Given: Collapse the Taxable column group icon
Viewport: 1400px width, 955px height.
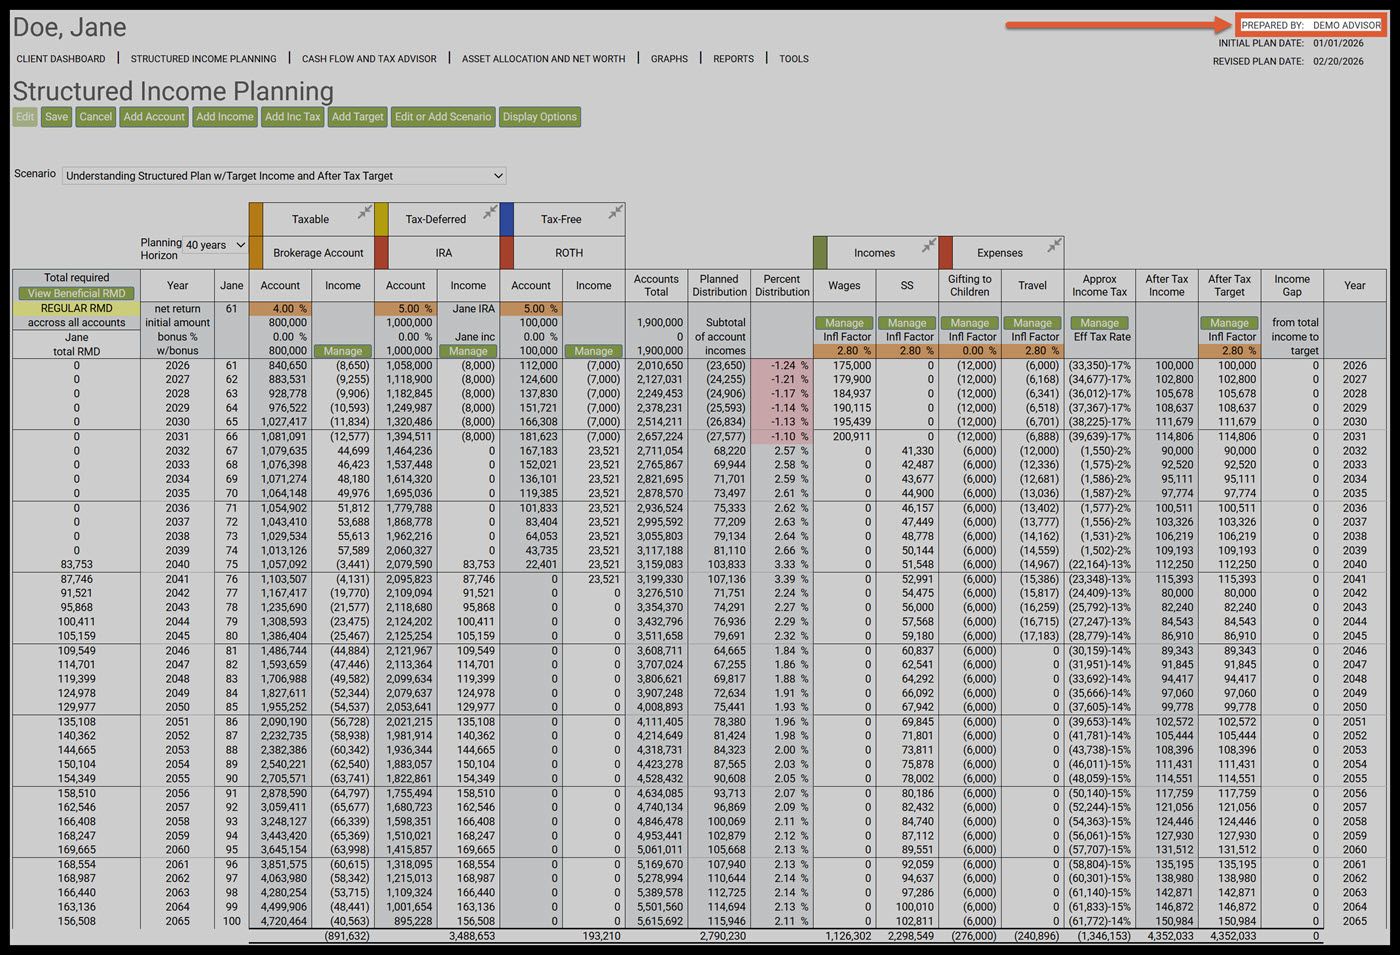Looking at the screenshot, I should pos(365,212).
